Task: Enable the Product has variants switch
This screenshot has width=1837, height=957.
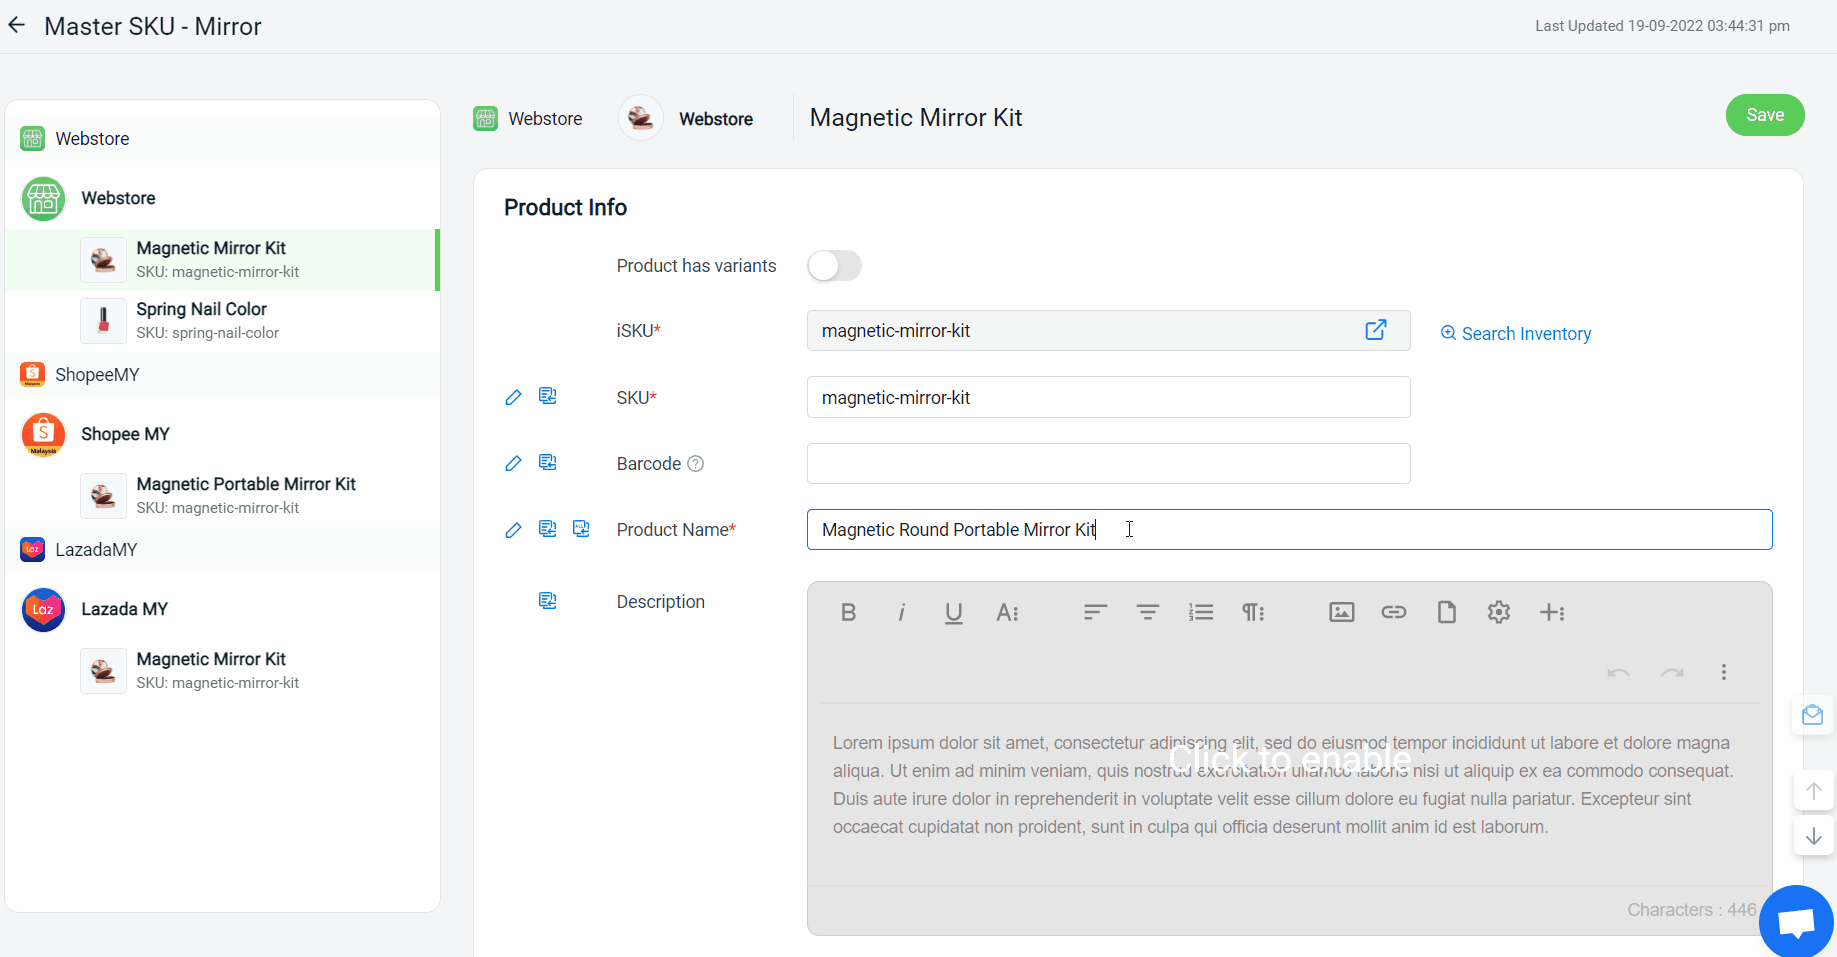Action: pos(834,266)
